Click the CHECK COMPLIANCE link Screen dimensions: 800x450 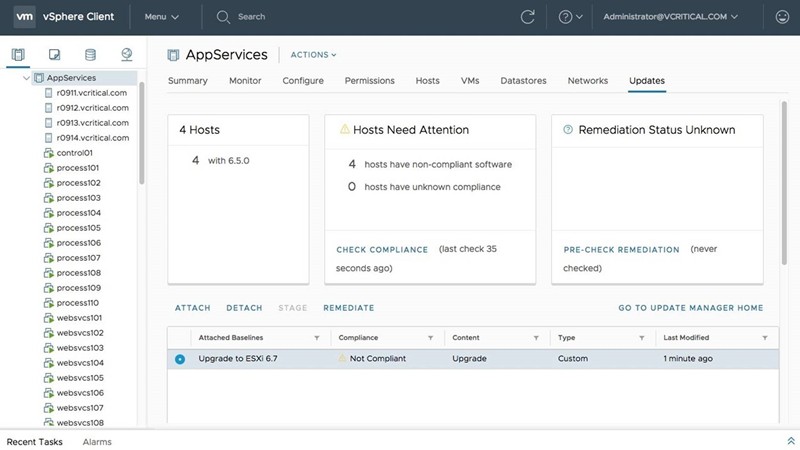(382, 250)
